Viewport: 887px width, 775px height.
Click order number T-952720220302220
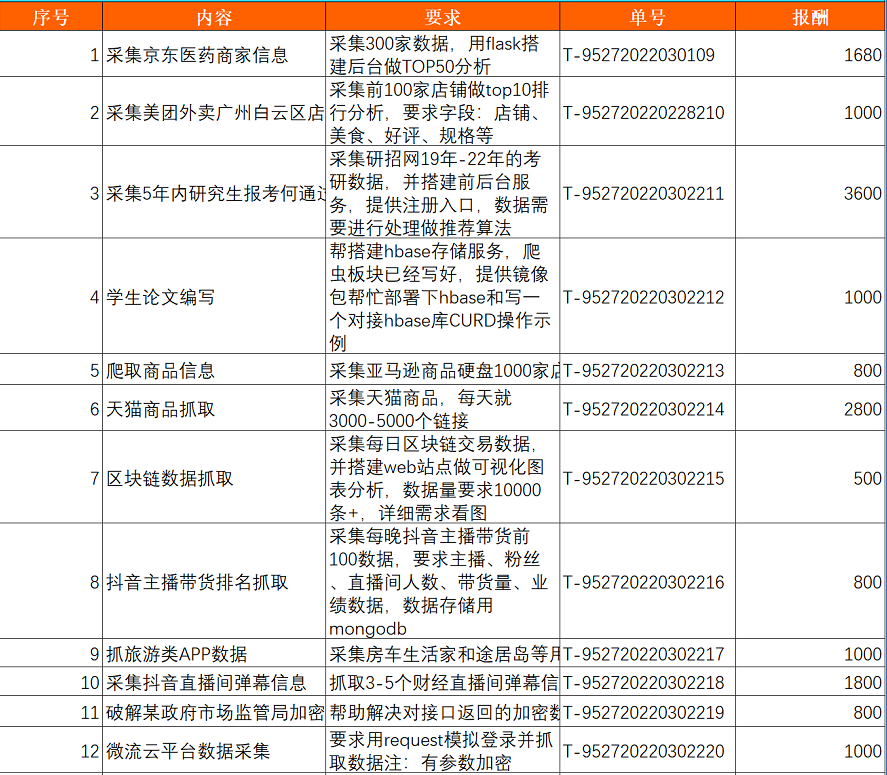pos(648,750)
